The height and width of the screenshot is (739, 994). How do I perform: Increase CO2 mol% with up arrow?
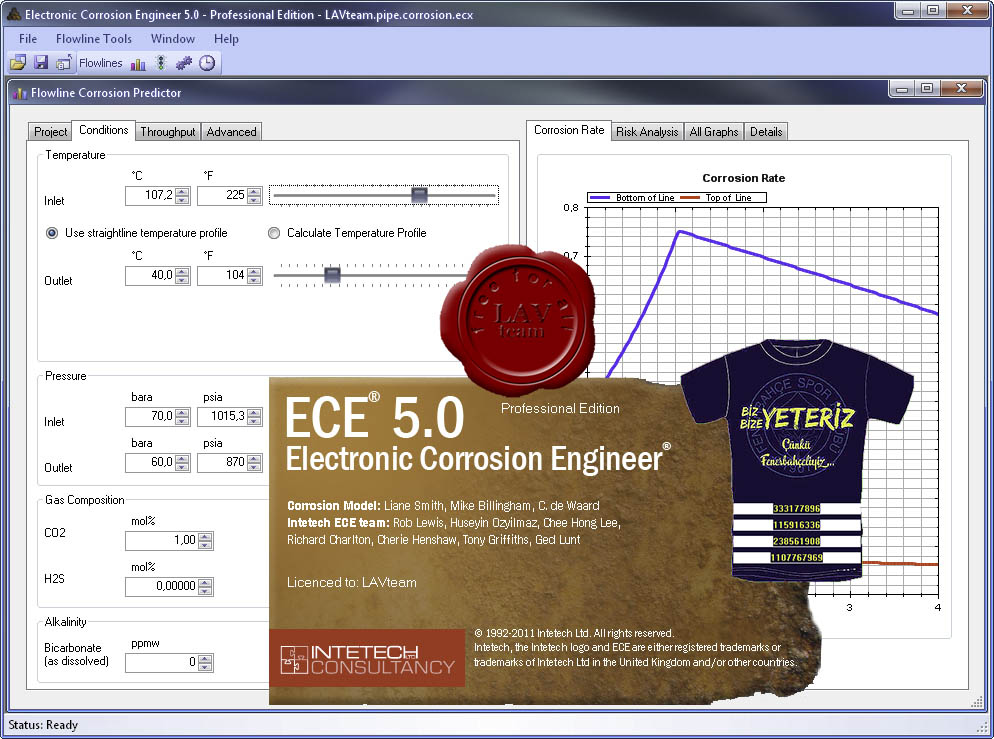[205, 537]
